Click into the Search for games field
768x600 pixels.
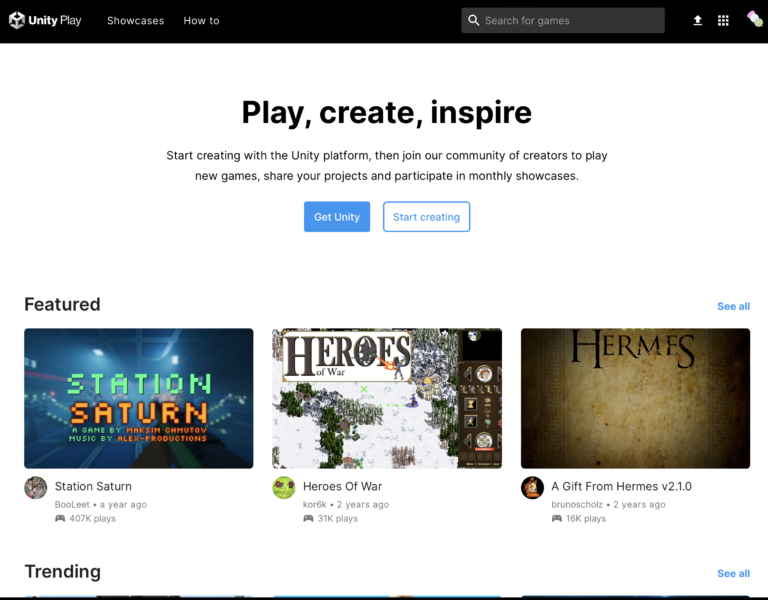tap(570, 20)
